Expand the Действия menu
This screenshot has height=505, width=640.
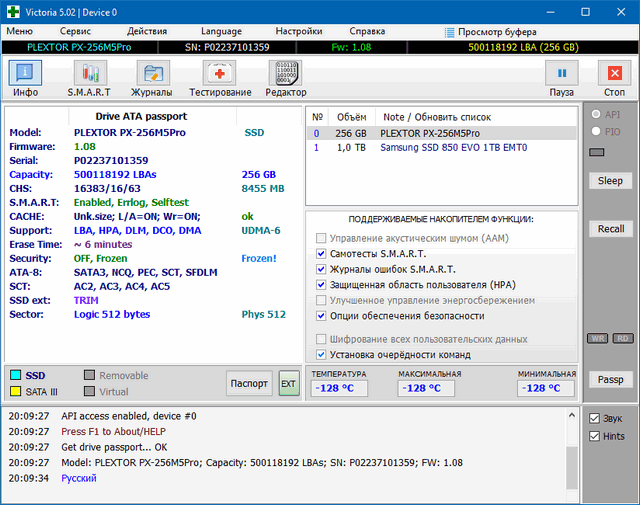tap(147, 31)
